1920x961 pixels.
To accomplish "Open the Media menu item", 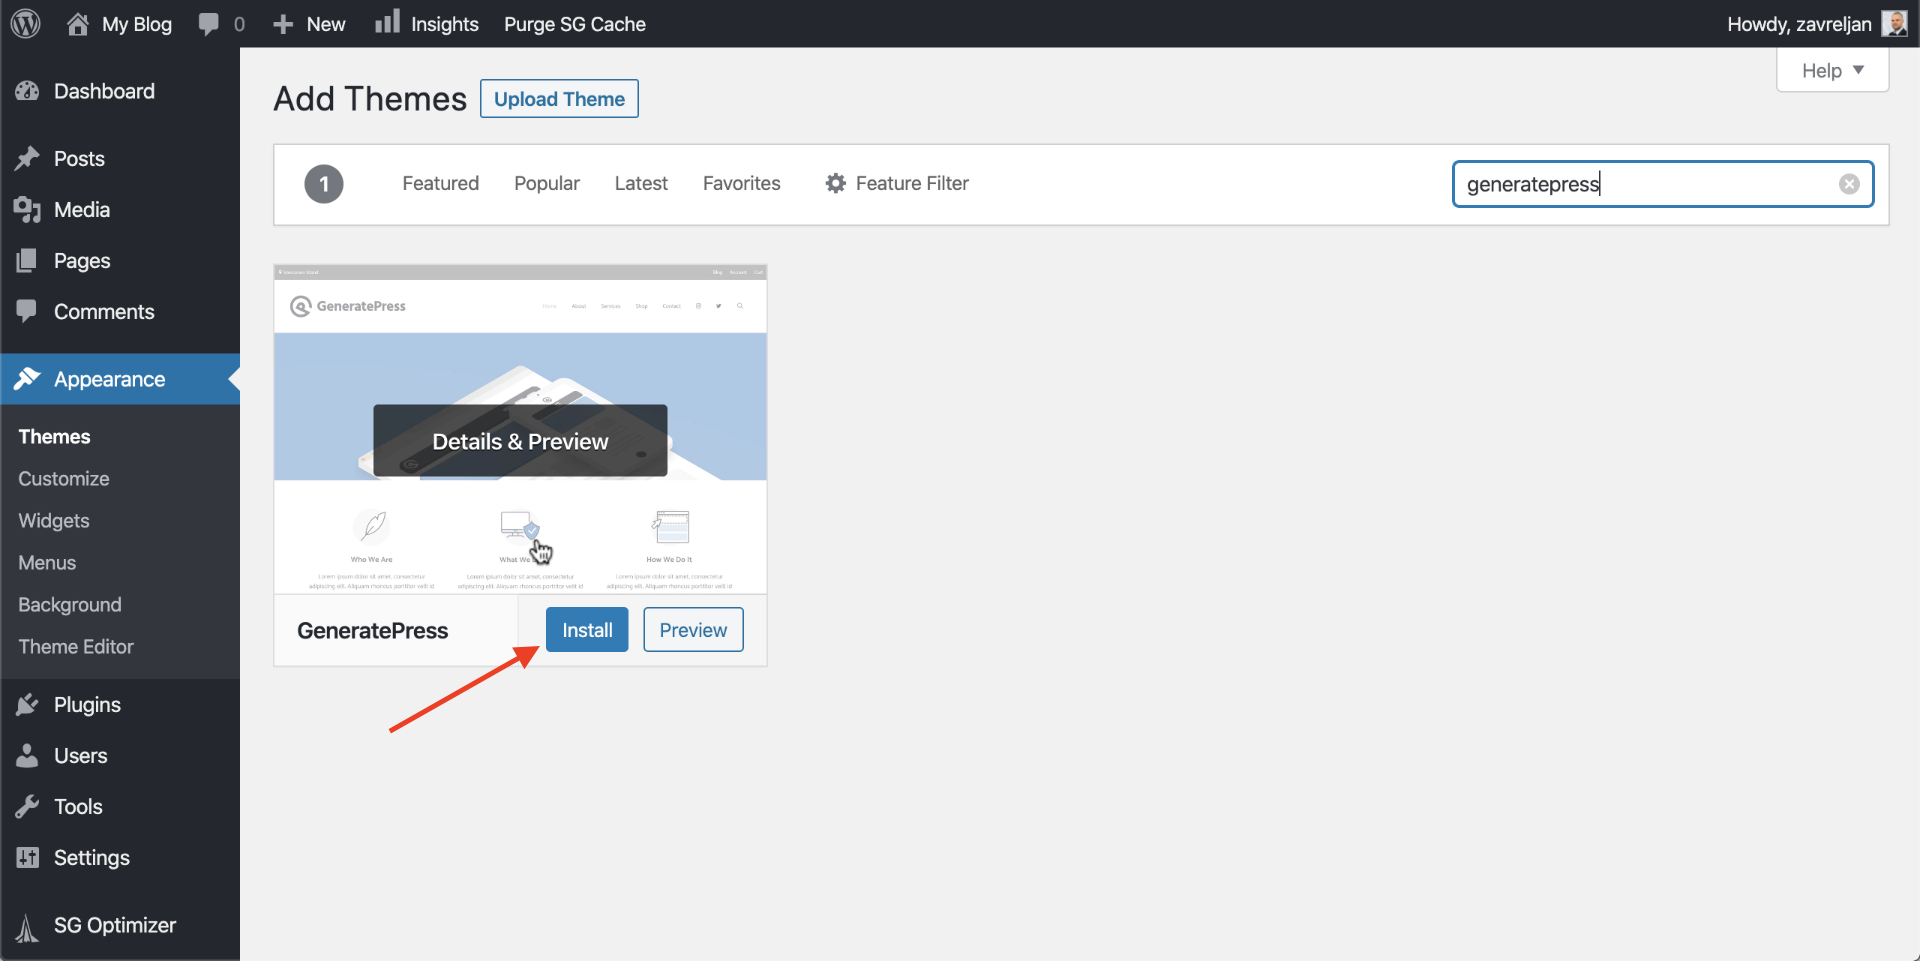I will click(x=120, y=209).
